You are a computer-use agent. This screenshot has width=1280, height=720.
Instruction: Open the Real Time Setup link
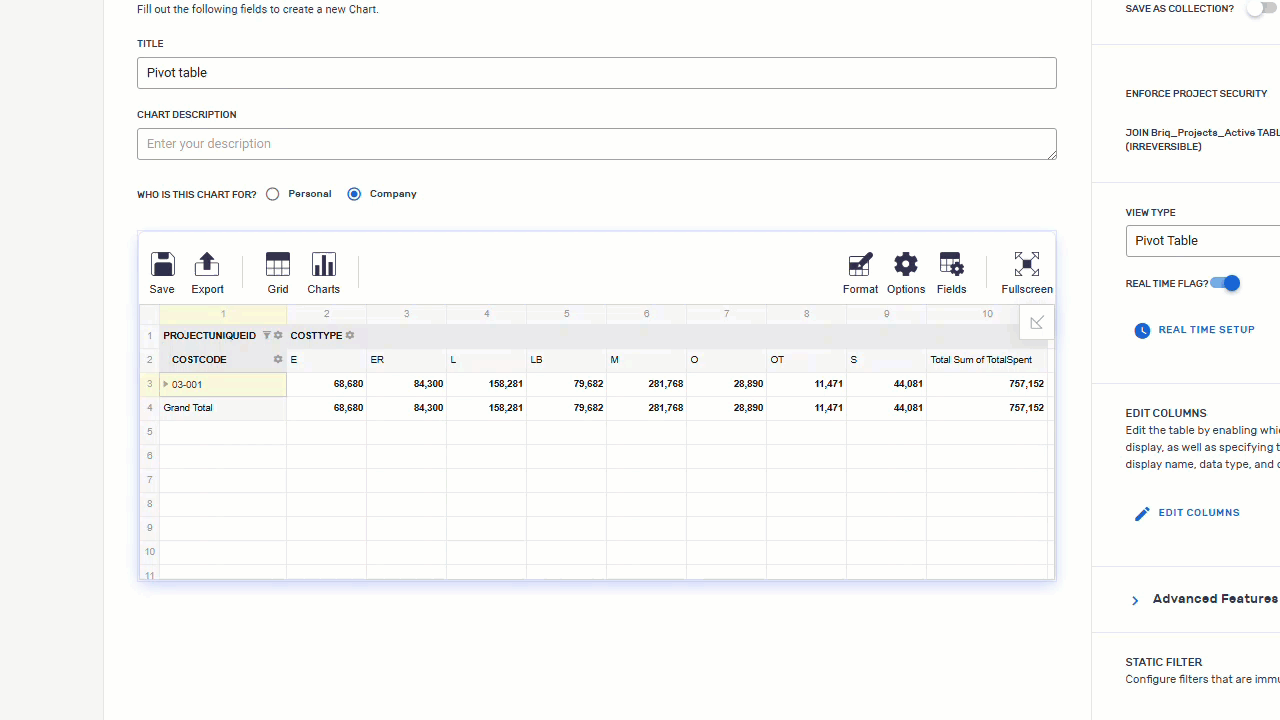tap(1206, 330)
